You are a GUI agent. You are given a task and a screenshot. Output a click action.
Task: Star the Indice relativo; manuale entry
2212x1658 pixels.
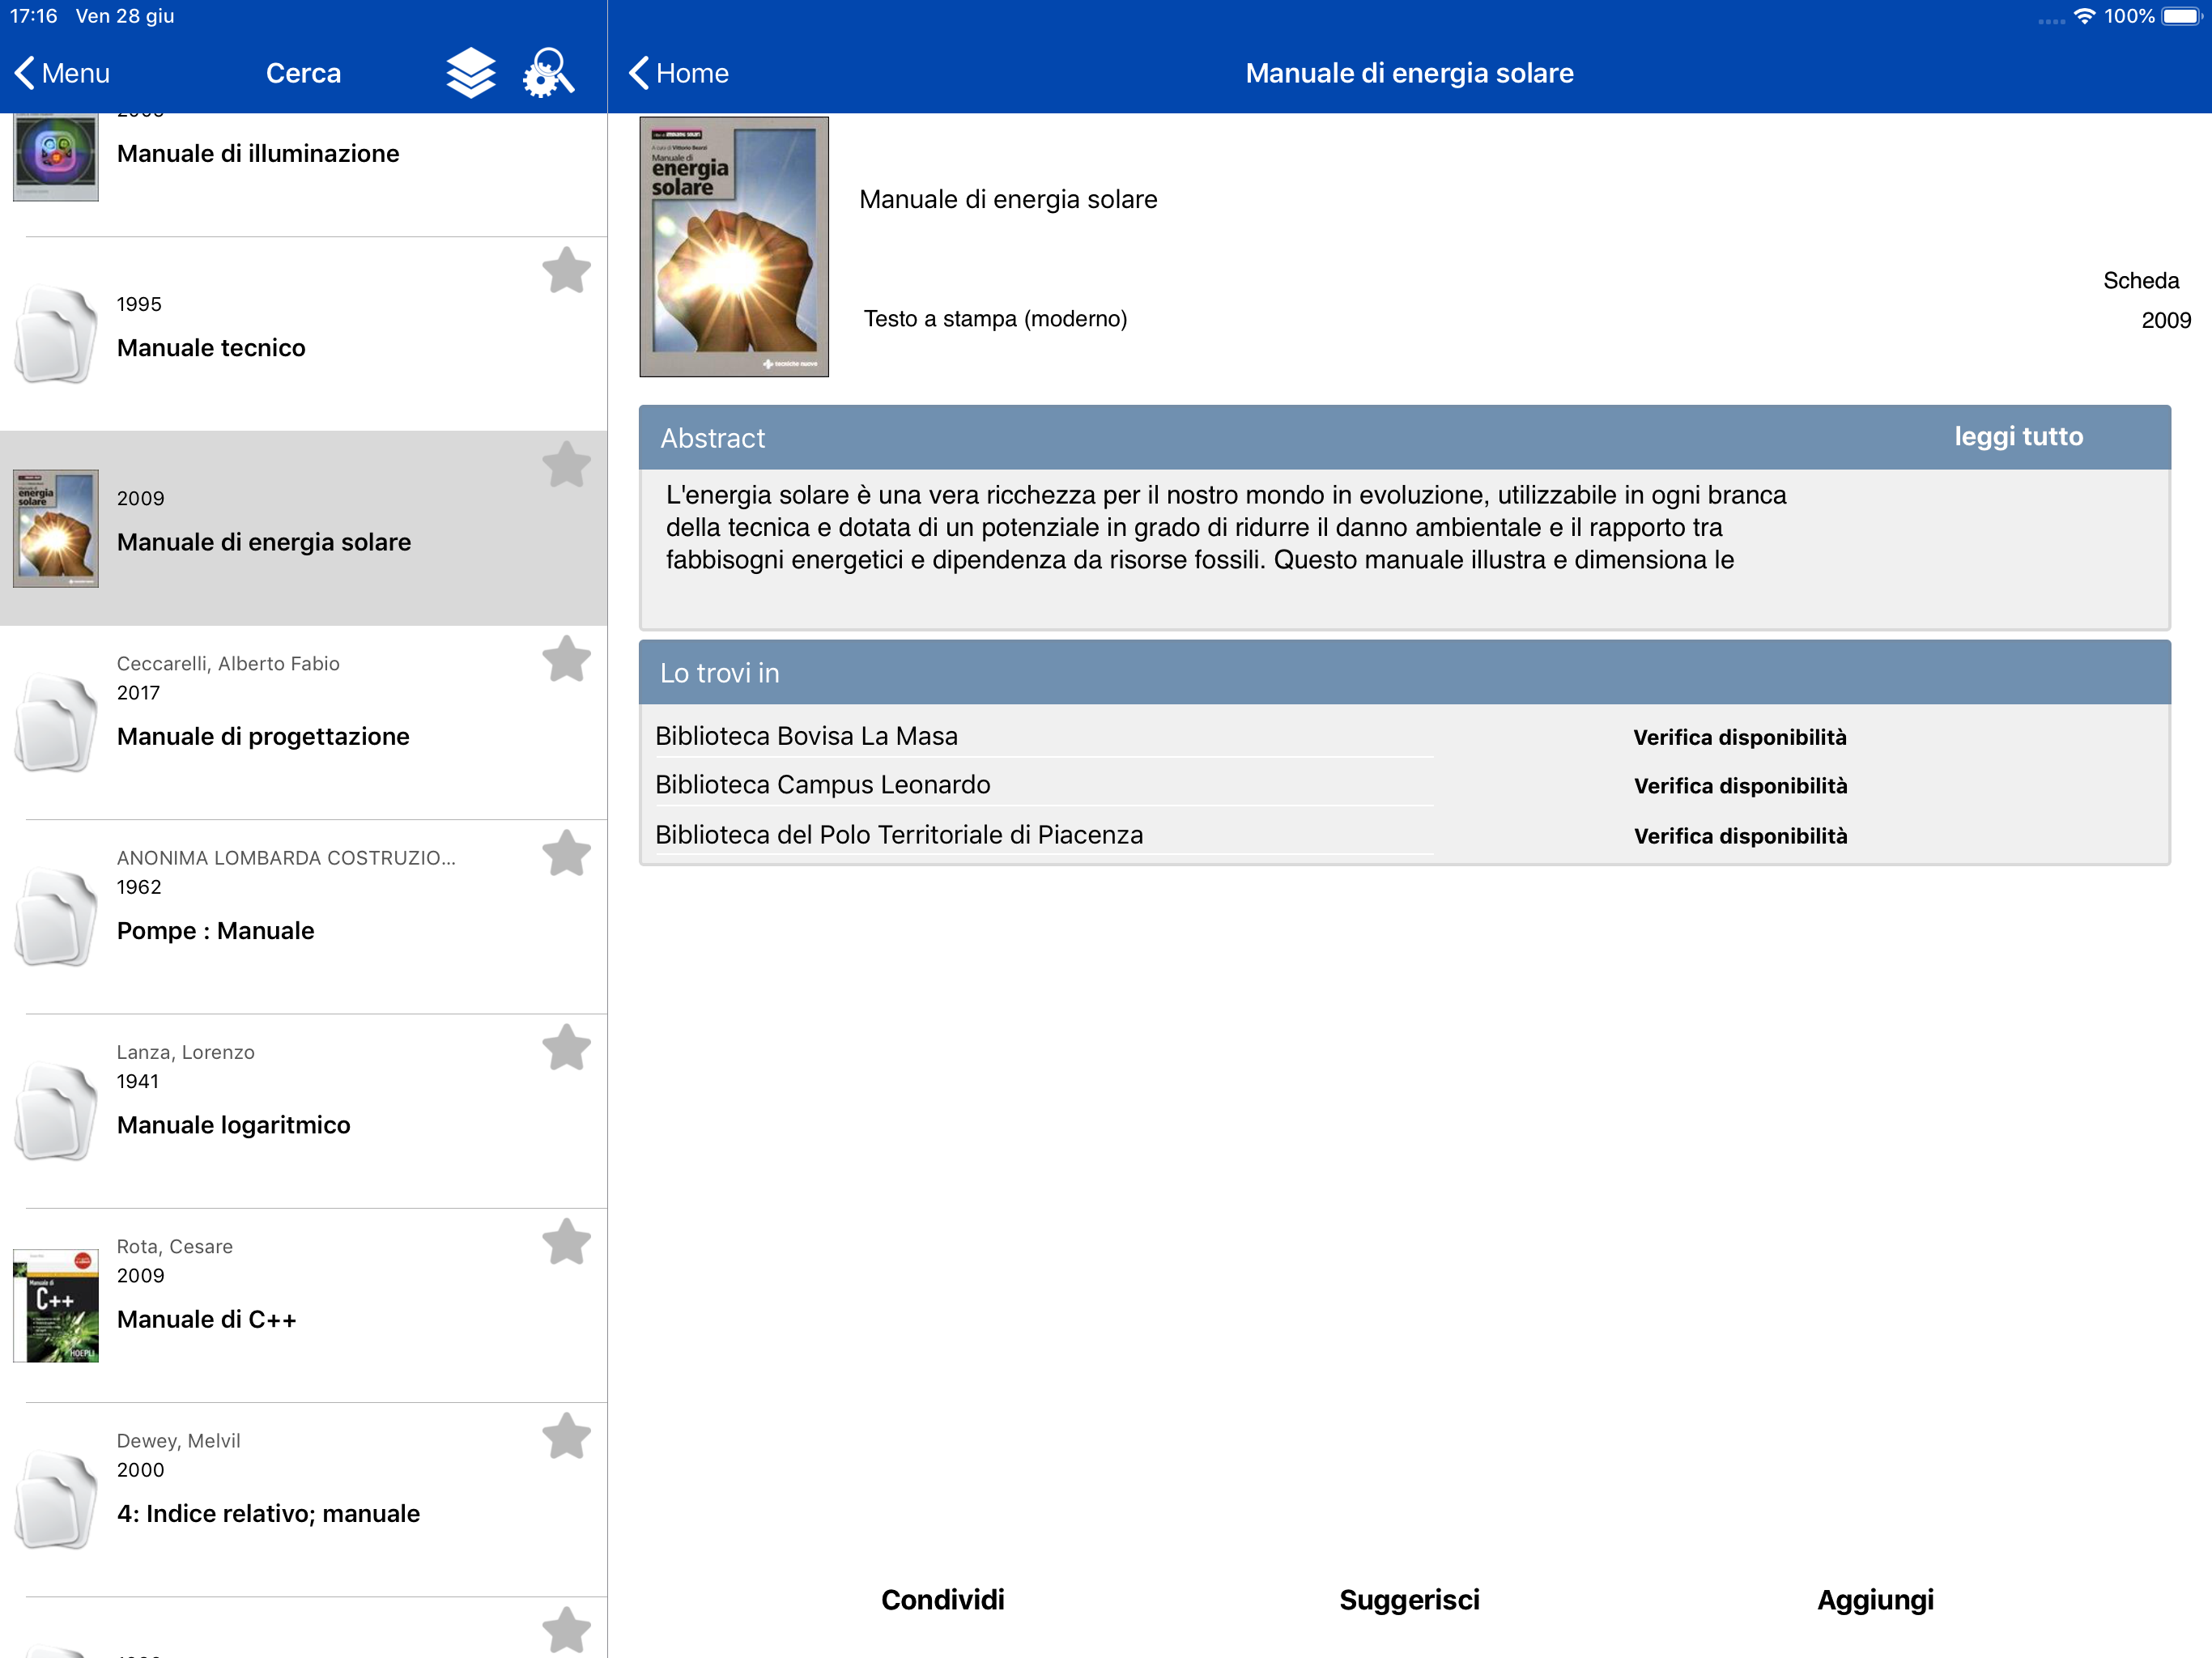566,1436
